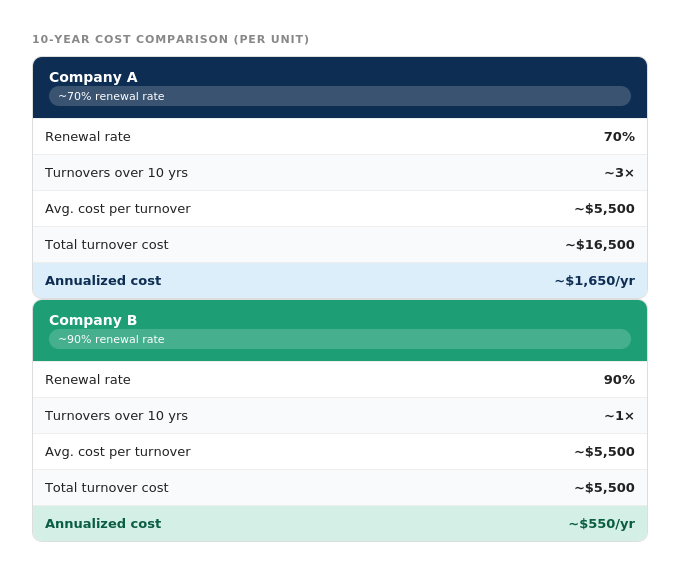The width and height of the screenshot is (680, 574).
Task: Select Company A ~$5,500 average cost value
Action: pos(604,209)
